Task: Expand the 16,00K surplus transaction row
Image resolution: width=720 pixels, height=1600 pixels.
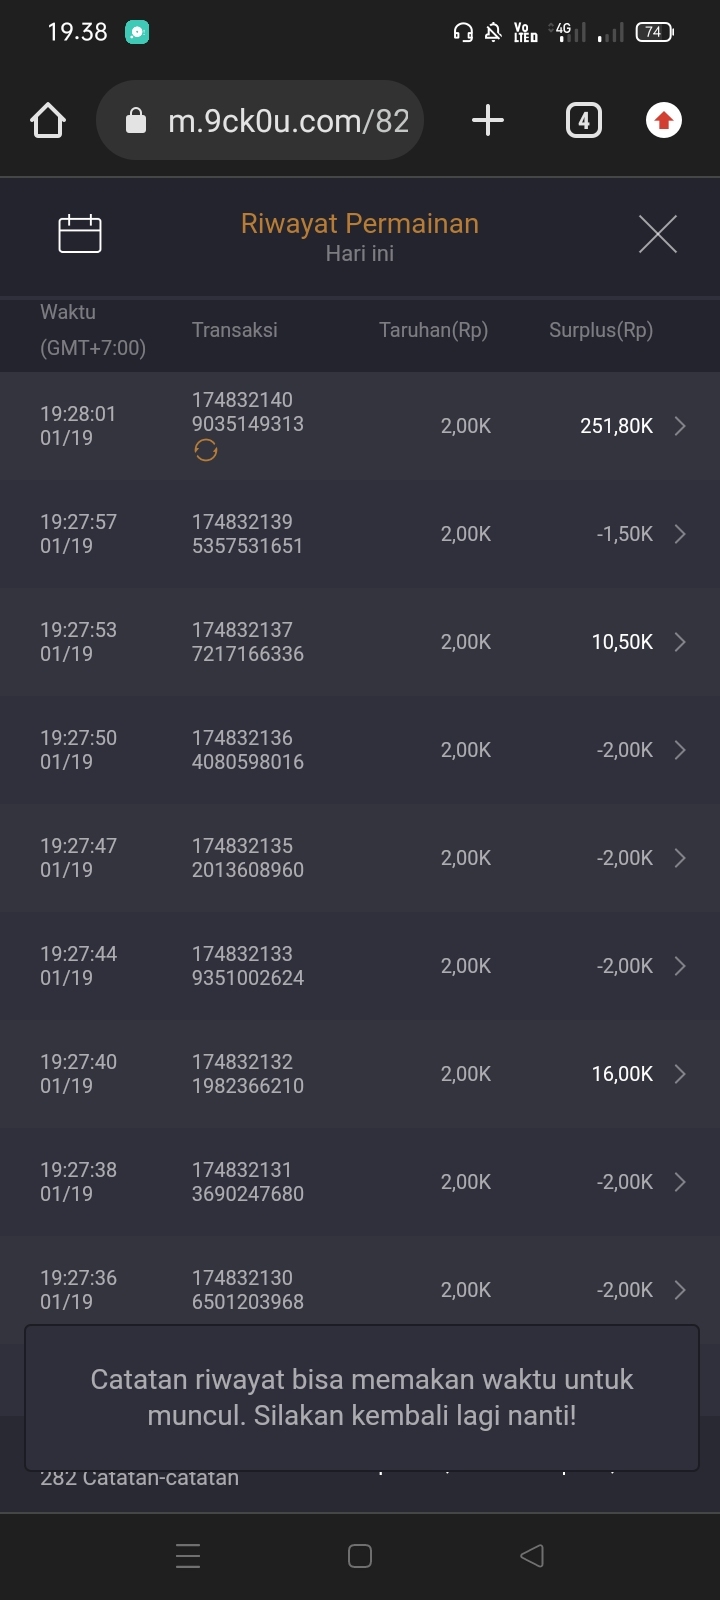Action: pos(680,1074)
